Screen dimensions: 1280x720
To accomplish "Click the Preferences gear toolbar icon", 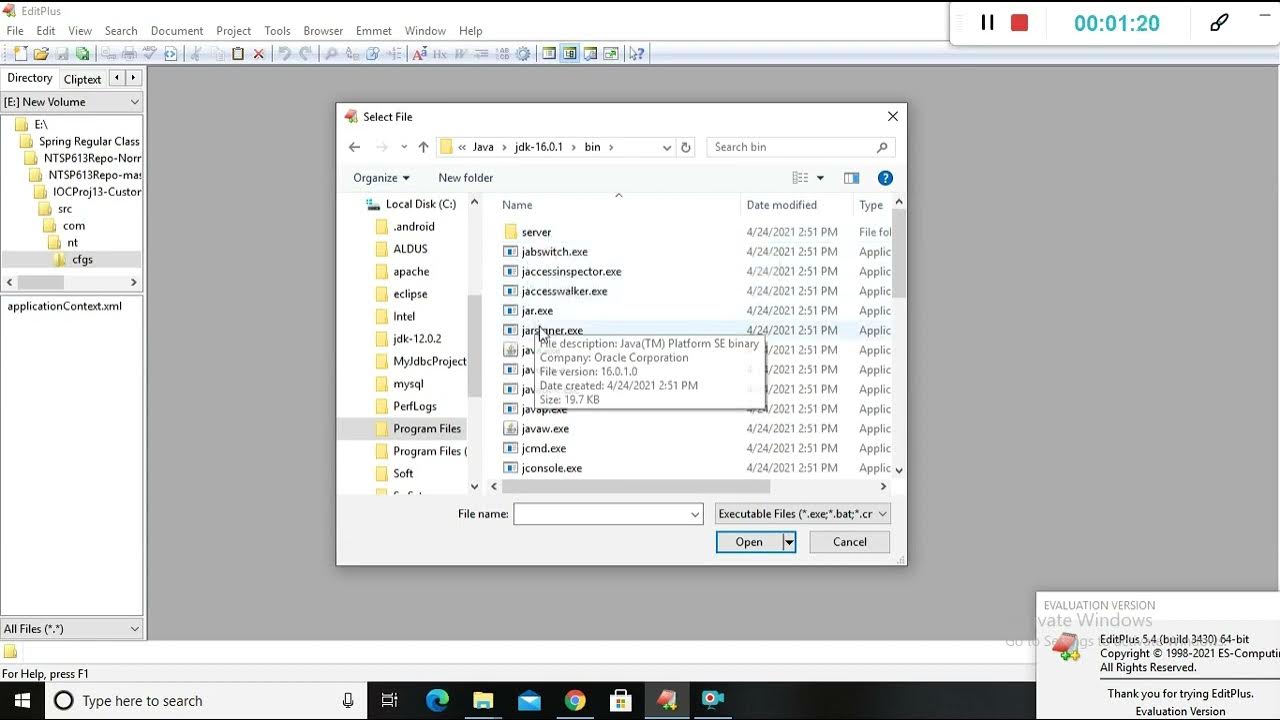I will pos(523,54).
